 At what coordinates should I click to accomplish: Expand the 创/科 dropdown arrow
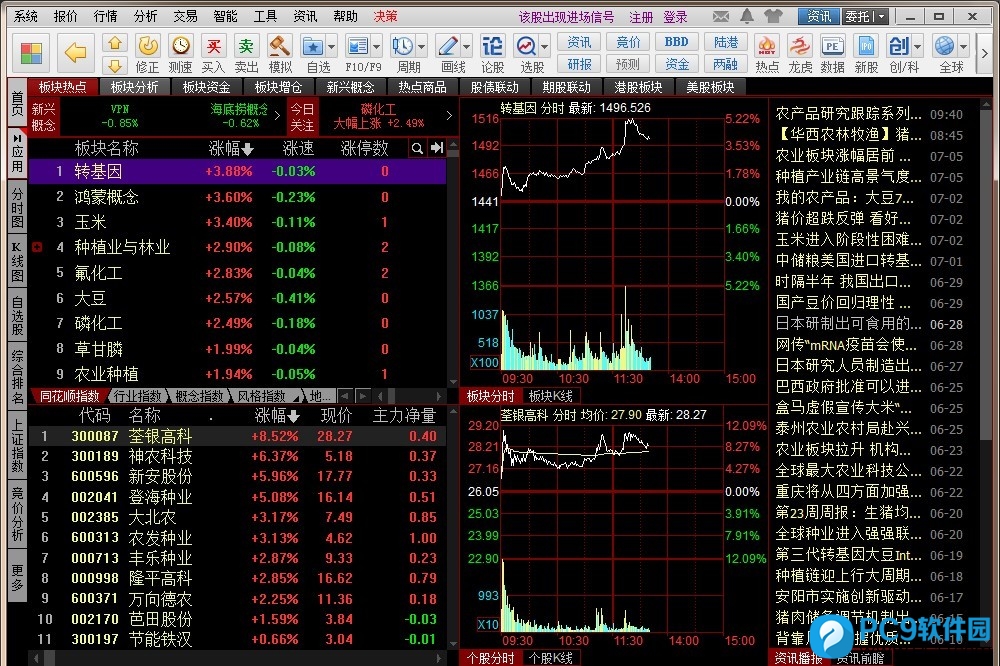(917, 46)
